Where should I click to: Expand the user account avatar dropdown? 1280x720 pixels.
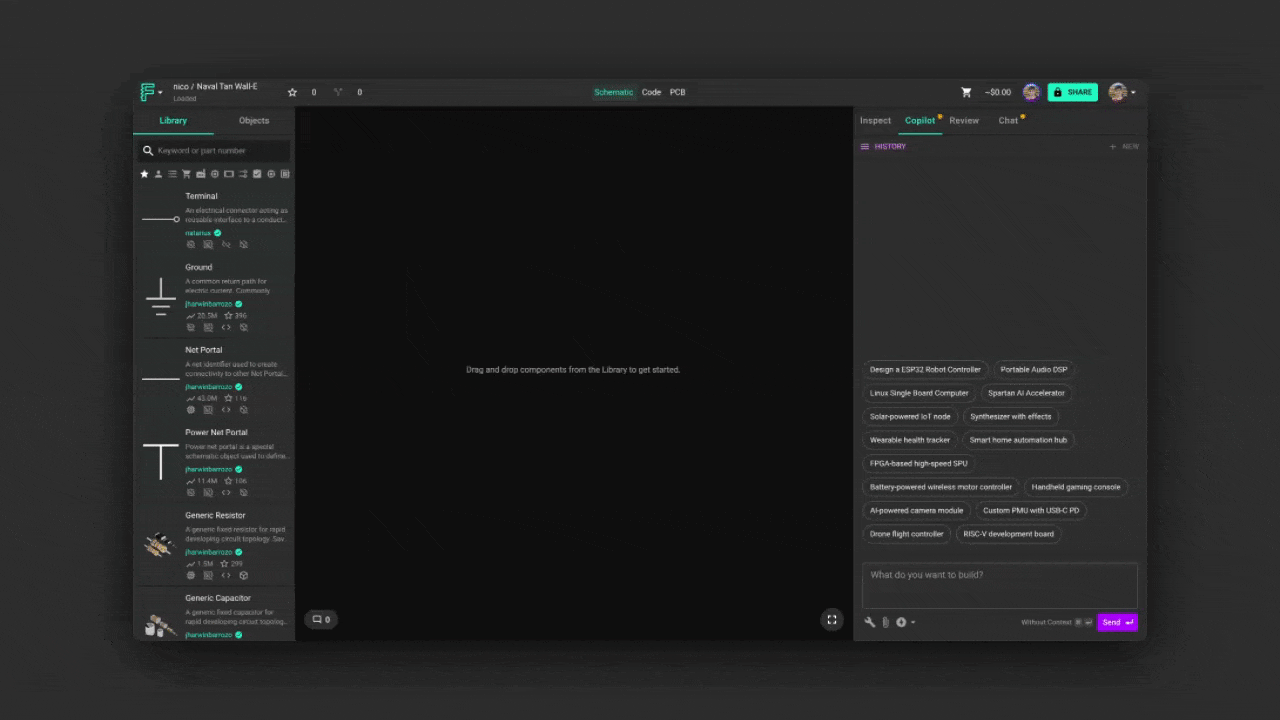1121,92
